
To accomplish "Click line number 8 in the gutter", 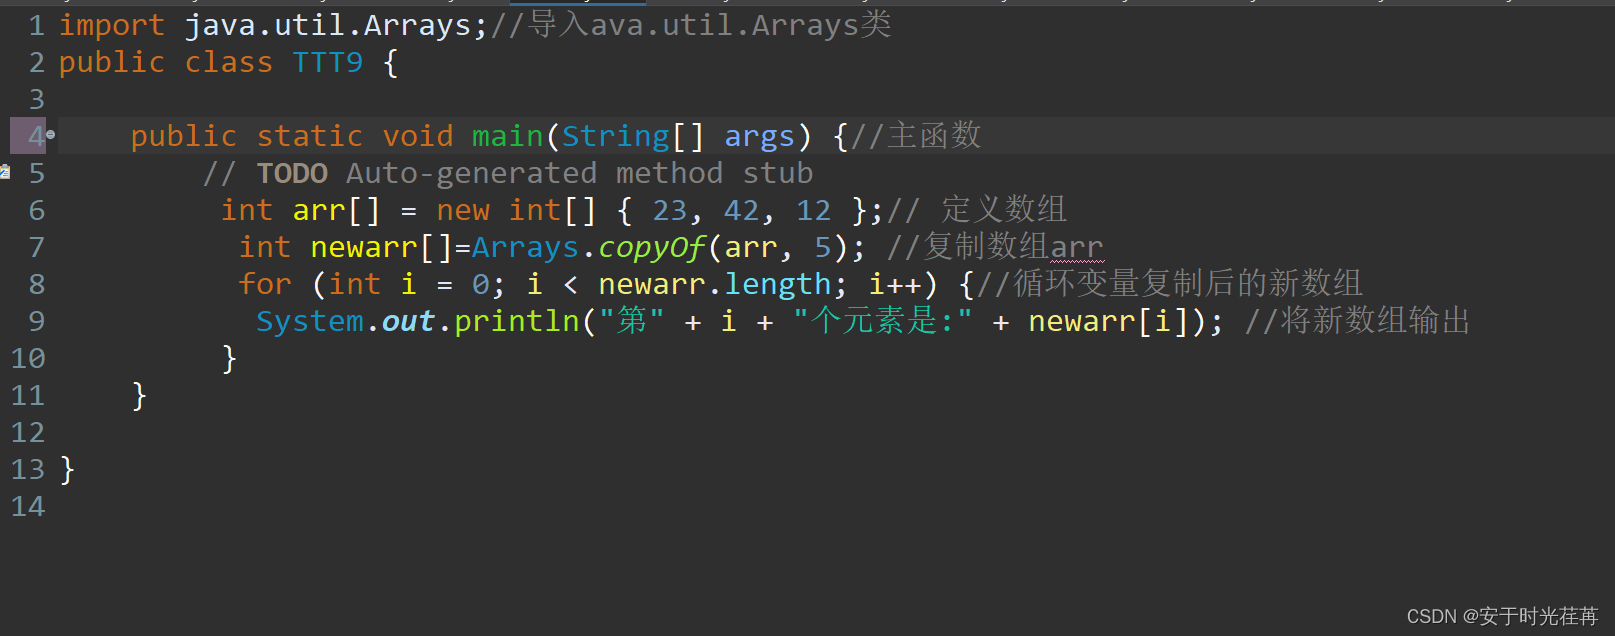I will tap(37, 284).
